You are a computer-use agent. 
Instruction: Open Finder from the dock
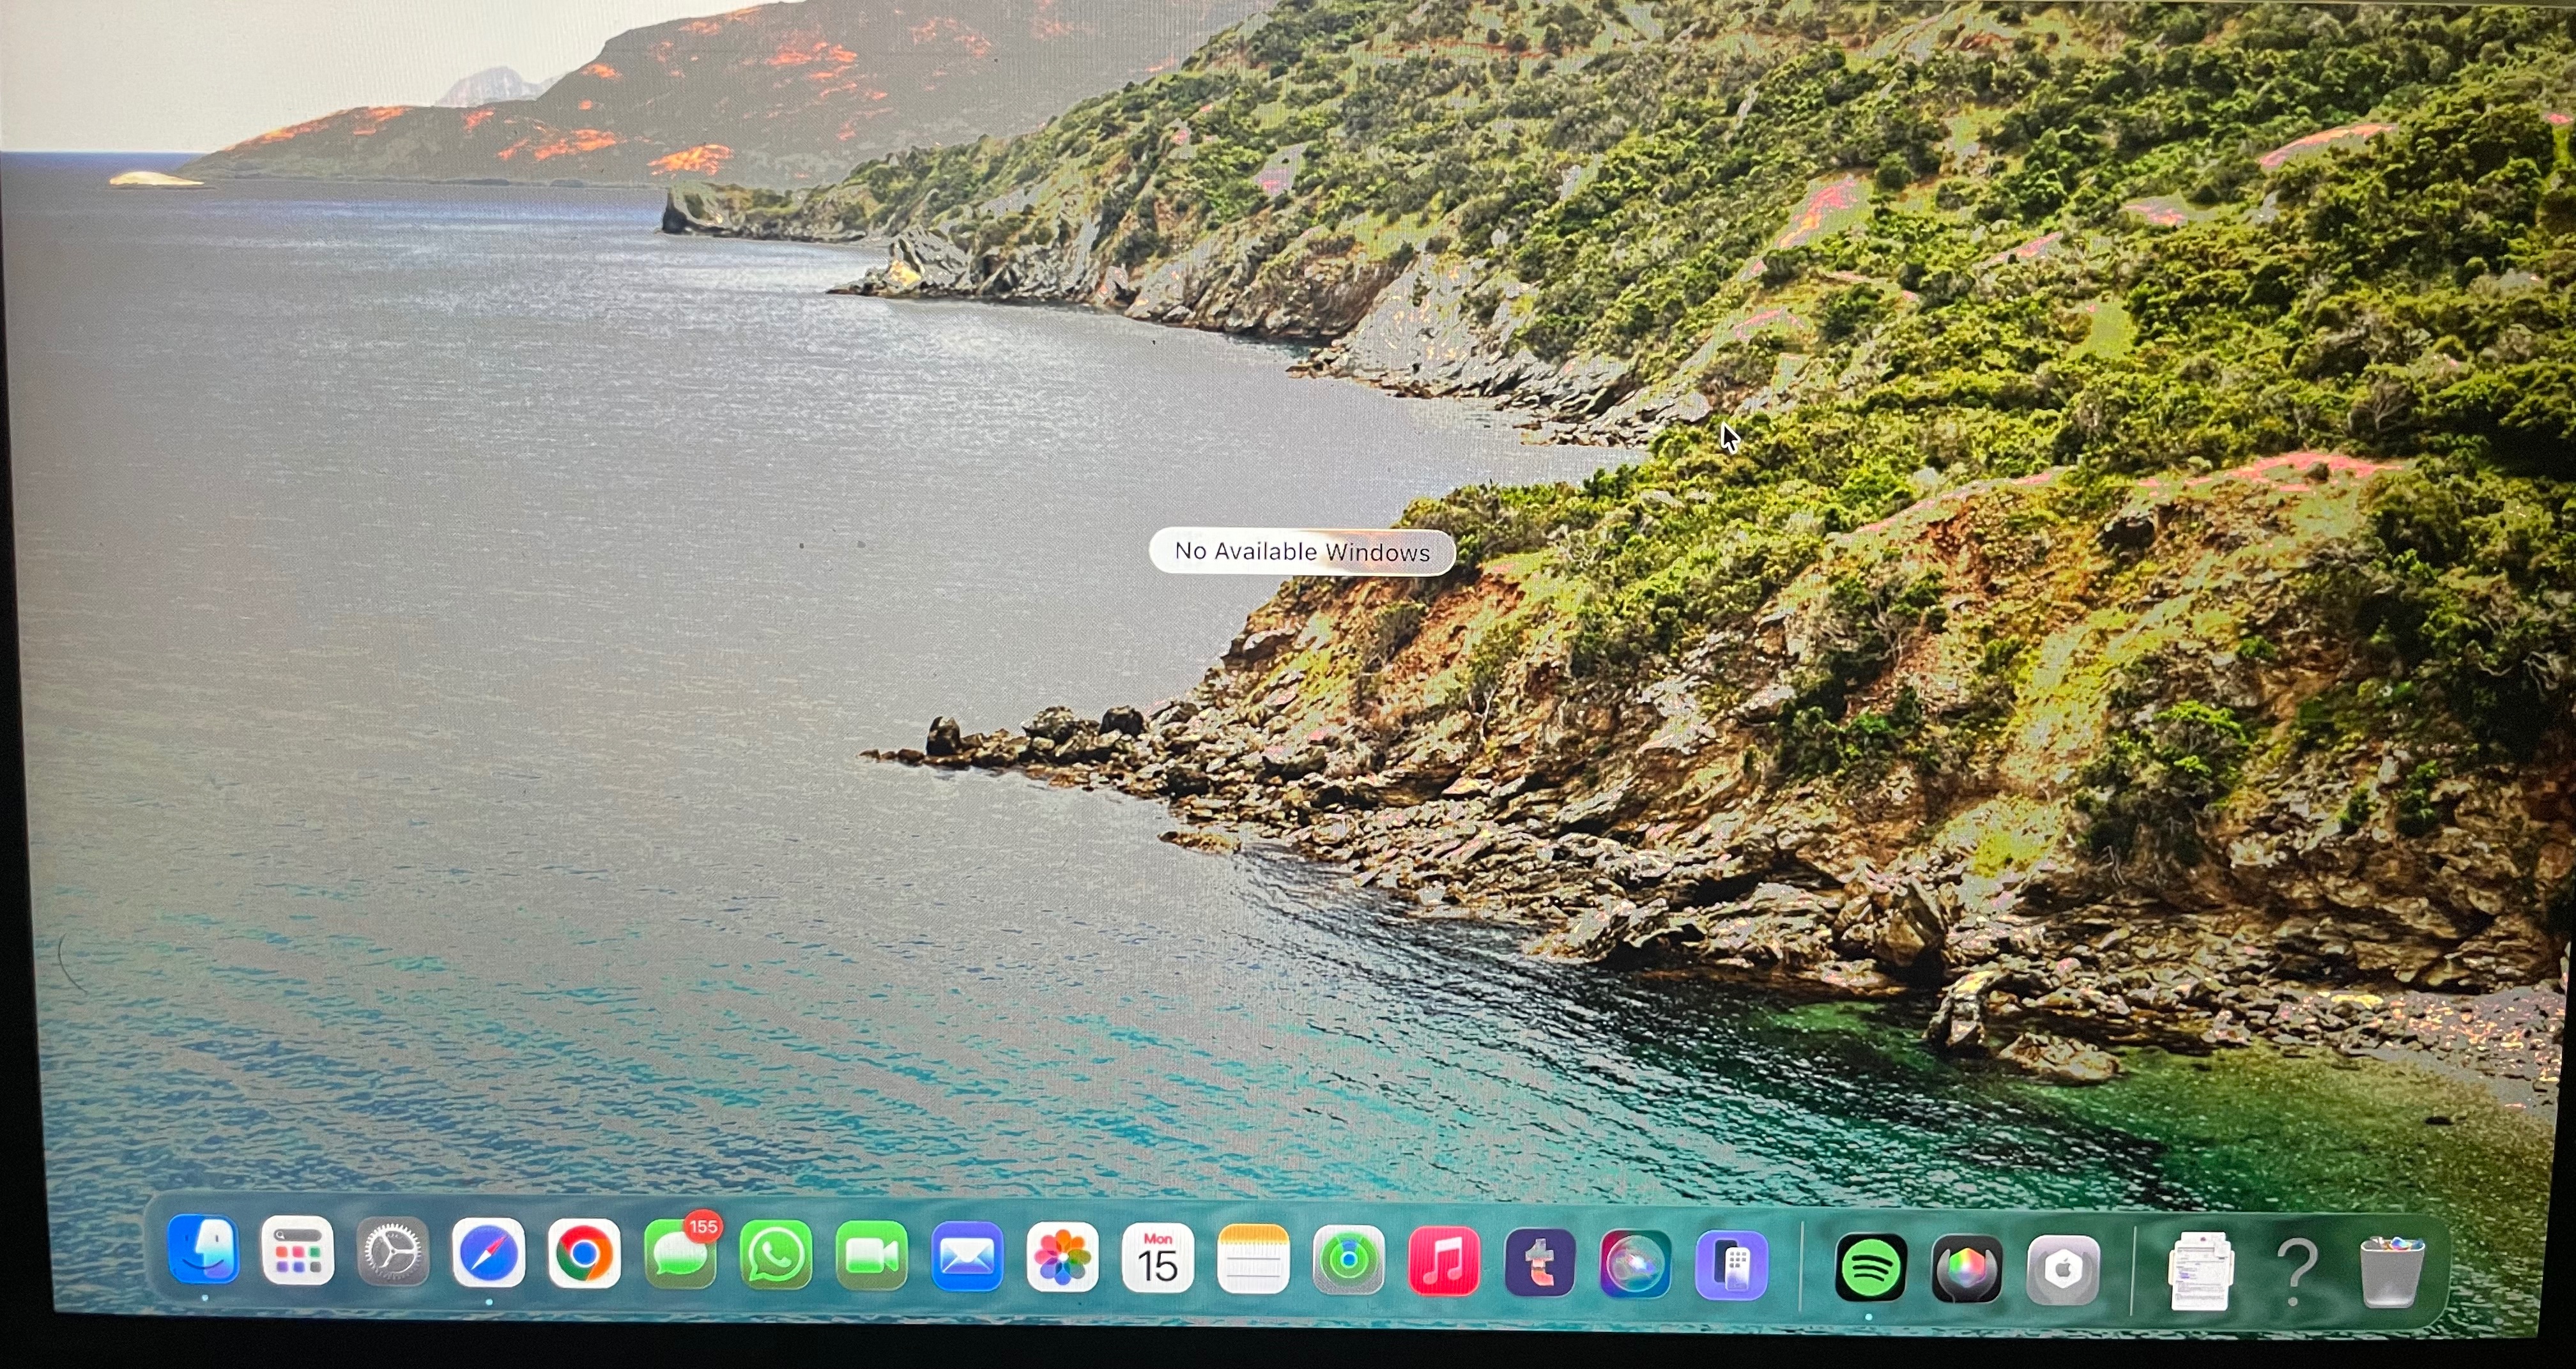coord(204,1250)
